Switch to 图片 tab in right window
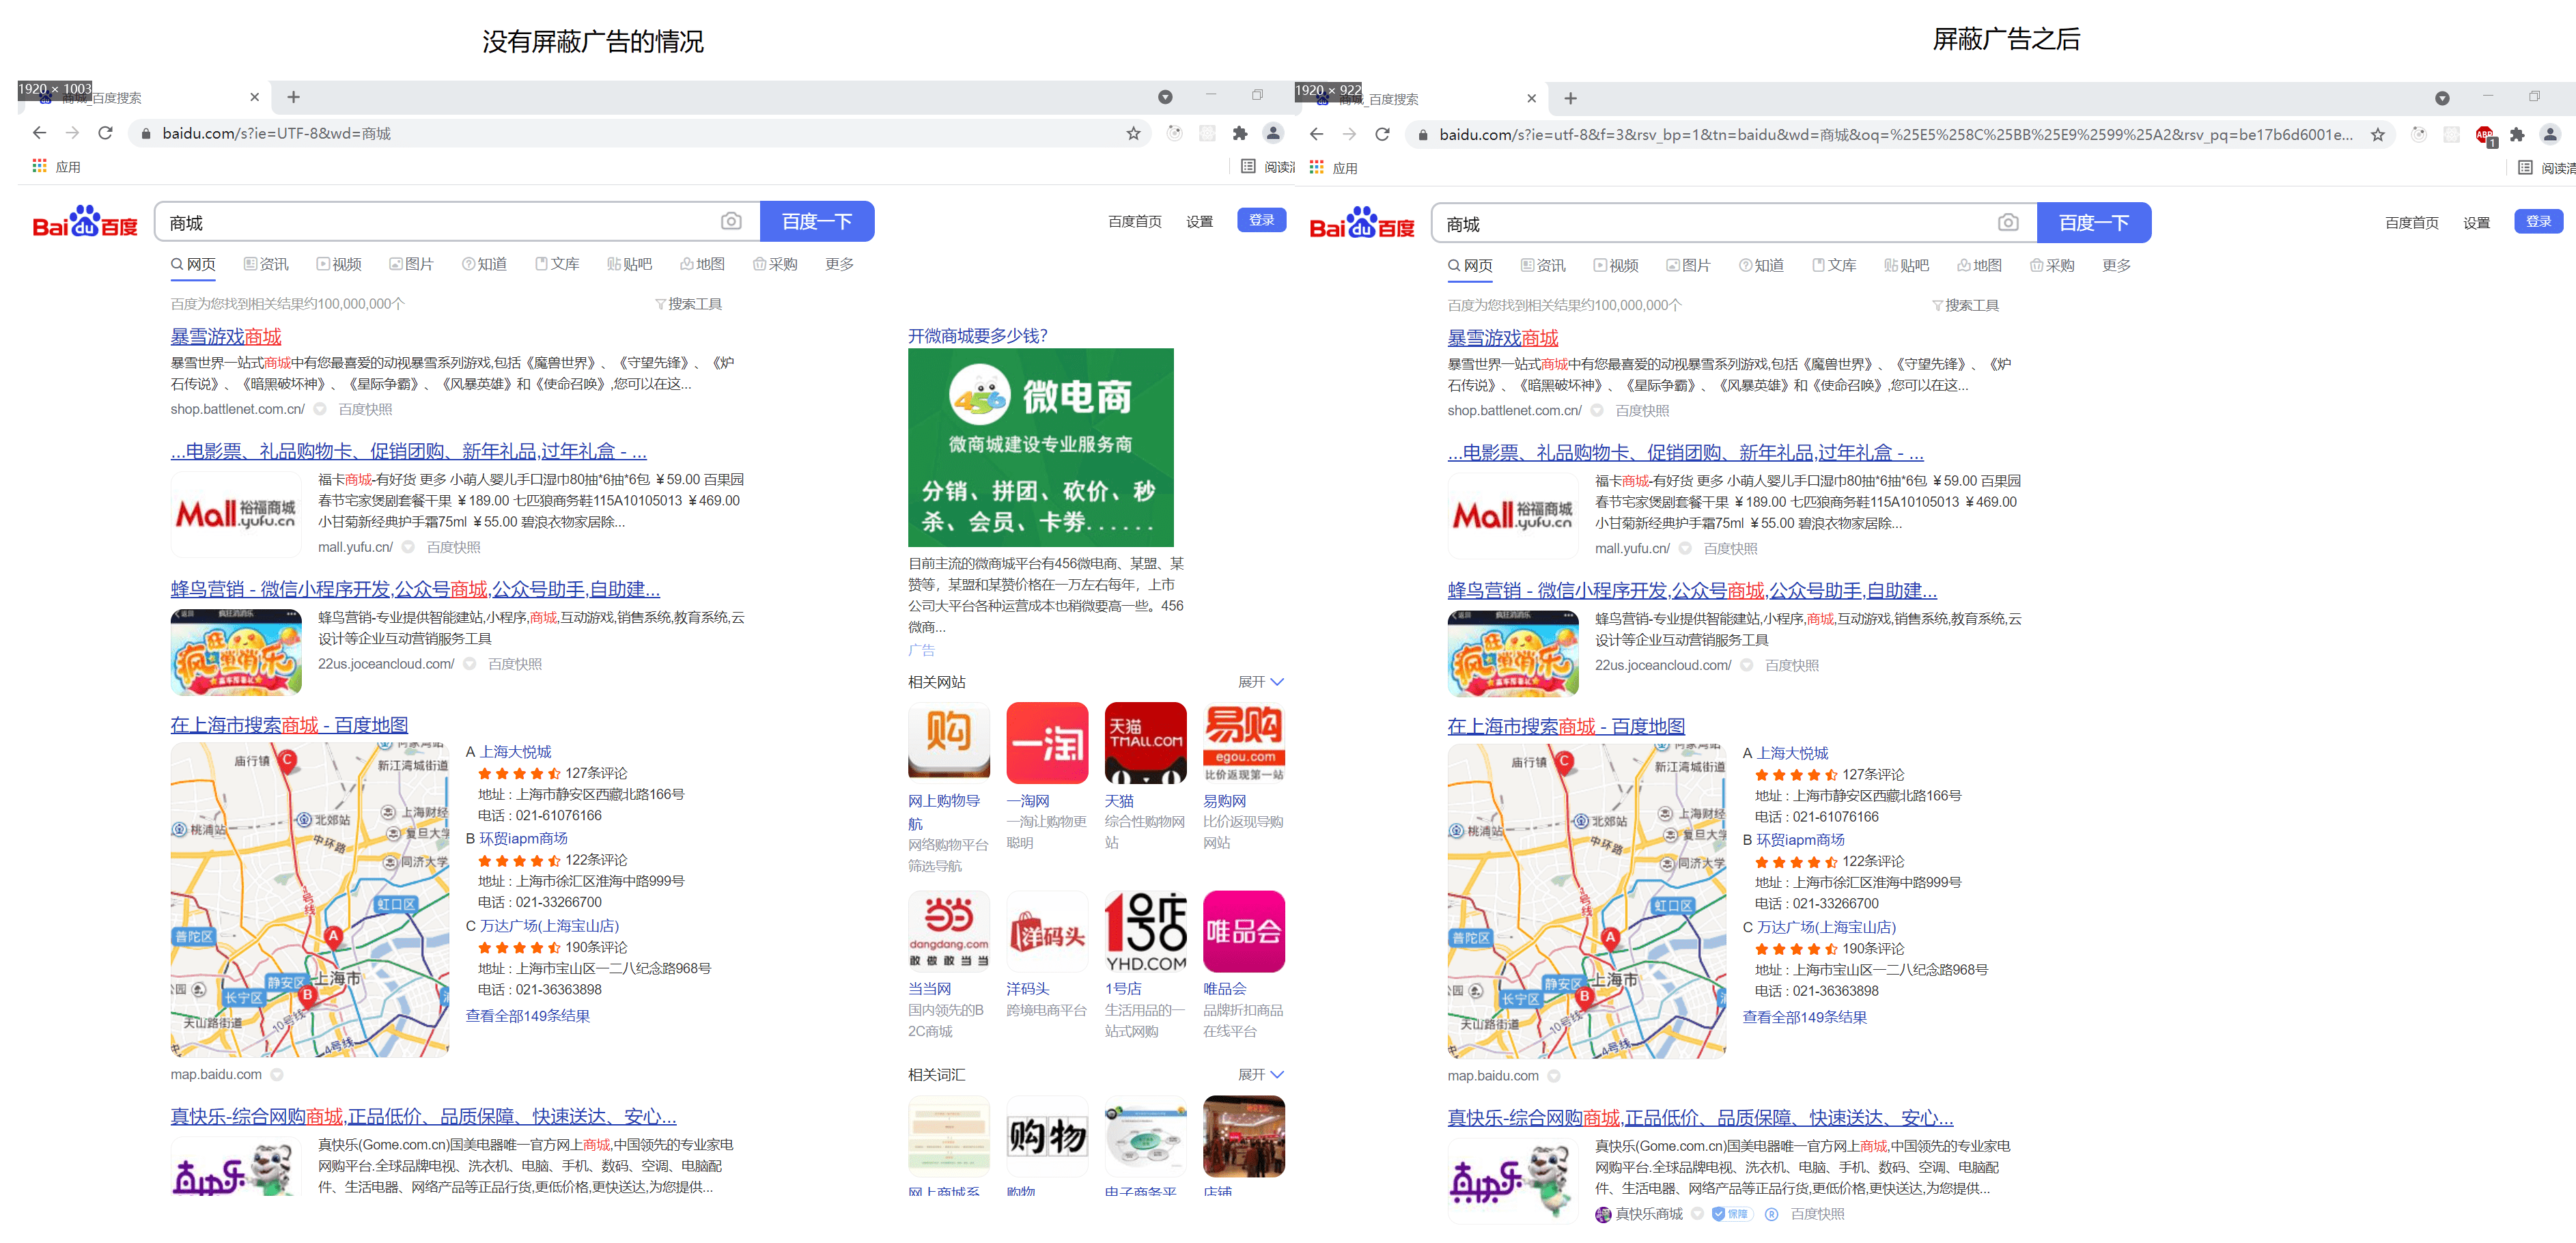This screenshot has width=2576, height=1243. tap(1688, 265)
